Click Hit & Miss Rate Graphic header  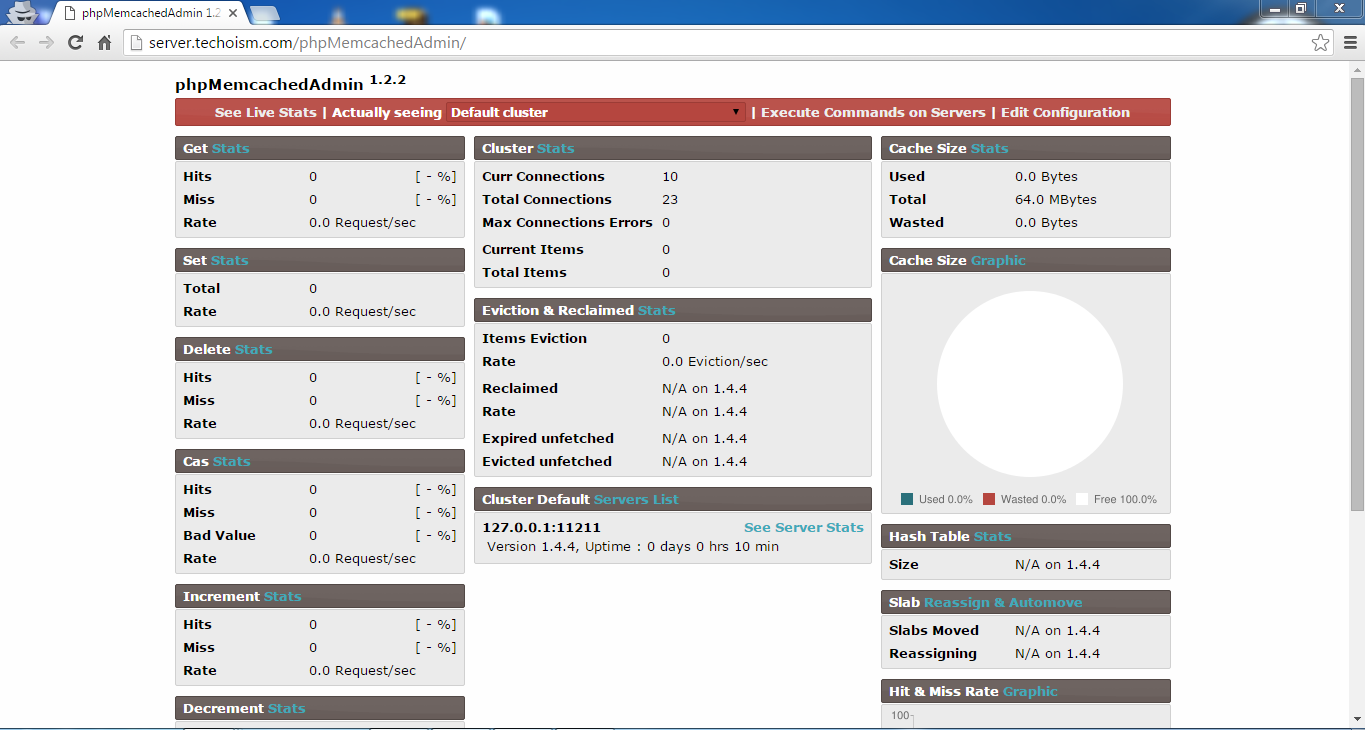coord(1026,691)
